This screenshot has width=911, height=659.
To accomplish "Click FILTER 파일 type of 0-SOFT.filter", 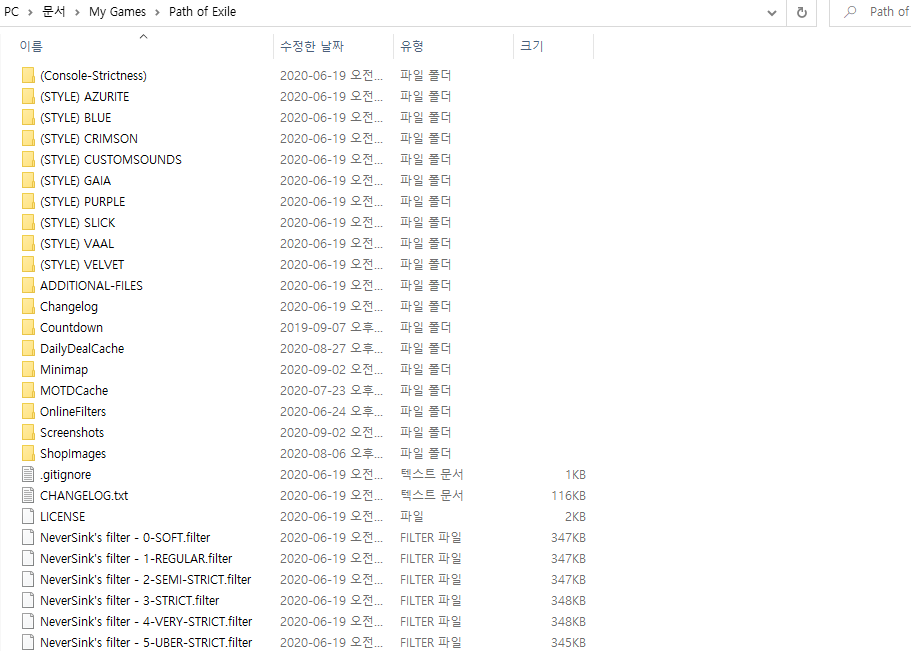I will click(x=431, y=538).
